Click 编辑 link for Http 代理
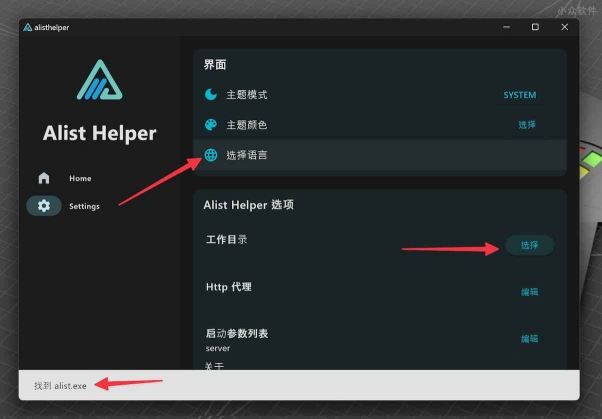Image resolution: width=602 pixels, height=419 pixels. (529, 292)
